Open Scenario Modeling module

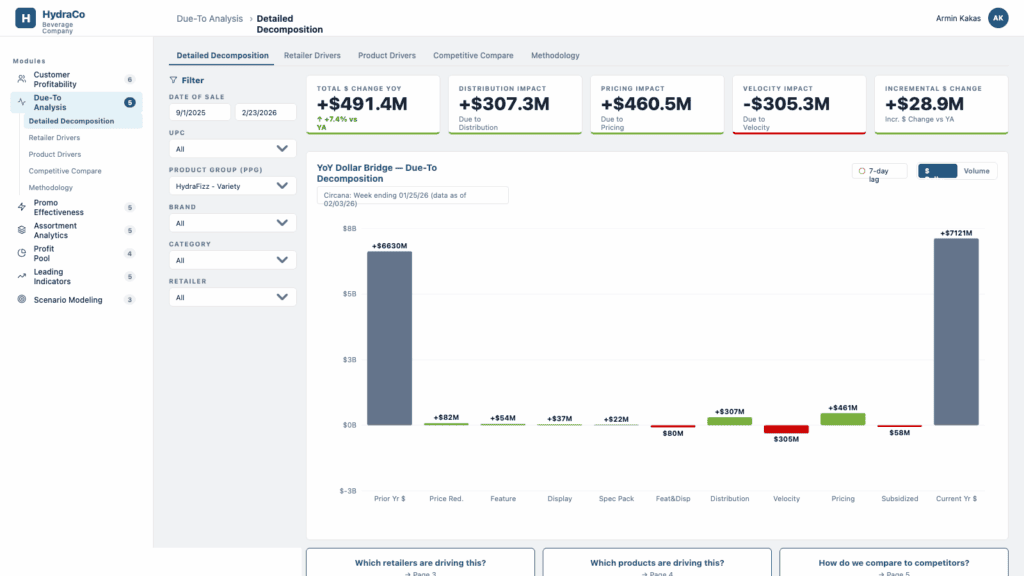coord(76,300)
